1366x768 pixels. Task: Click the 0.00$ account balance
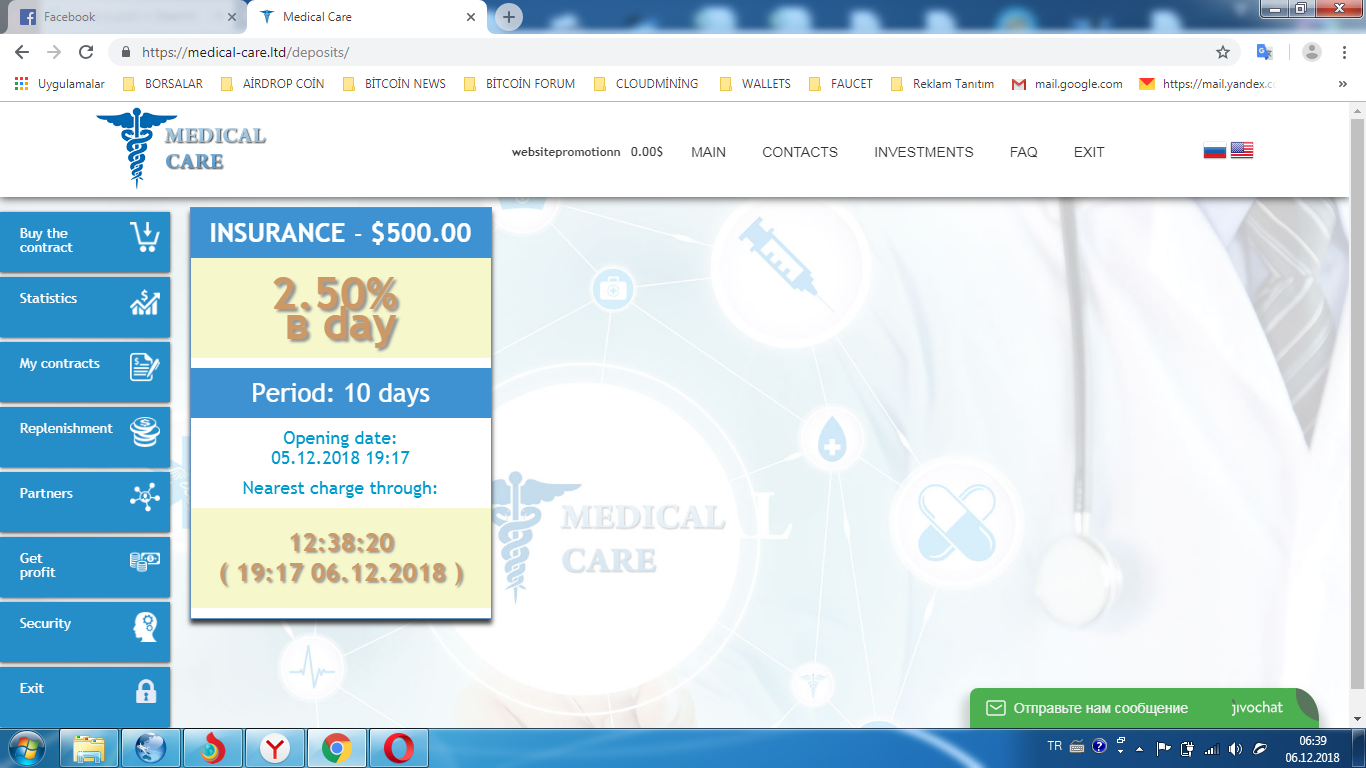point(647,152)
